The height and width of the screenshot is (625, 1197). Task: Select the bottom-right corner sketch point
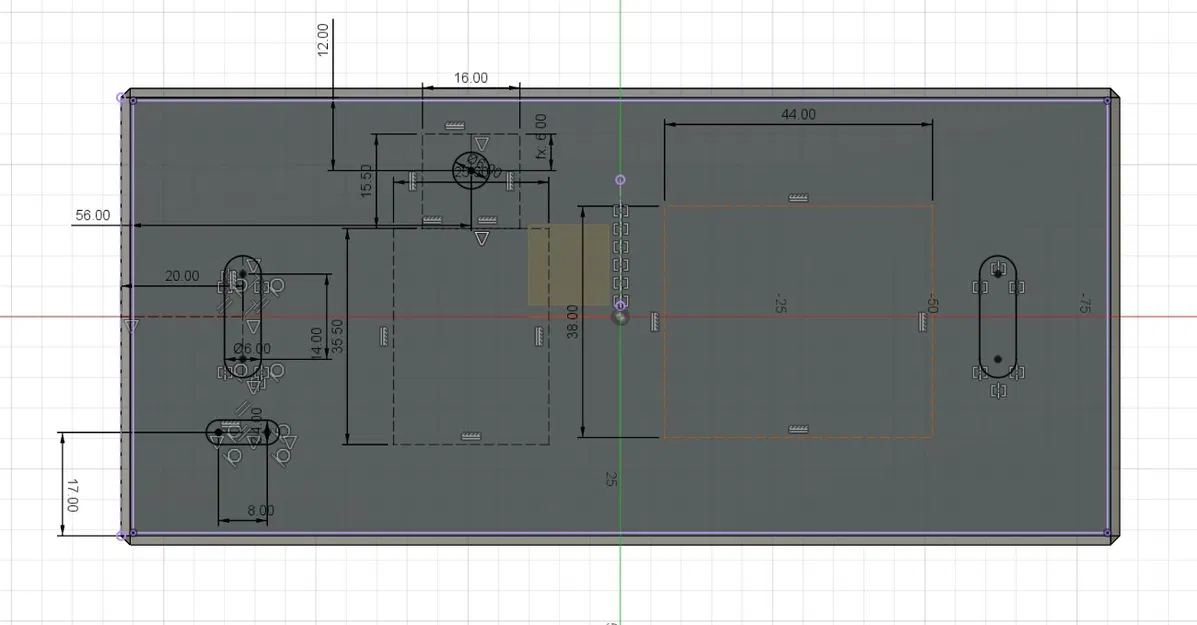coord(1108,533)
